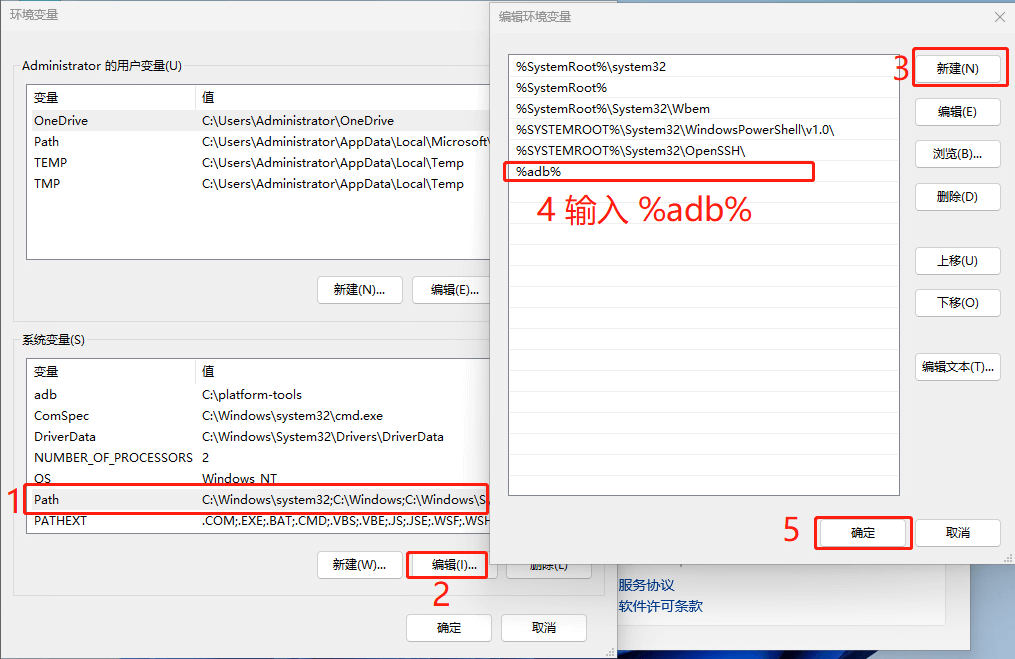Image resolution: width=1015 pixels, height=659 pixels.
Task: Select the OpenSSH path entry
Action: coord(704,151)
